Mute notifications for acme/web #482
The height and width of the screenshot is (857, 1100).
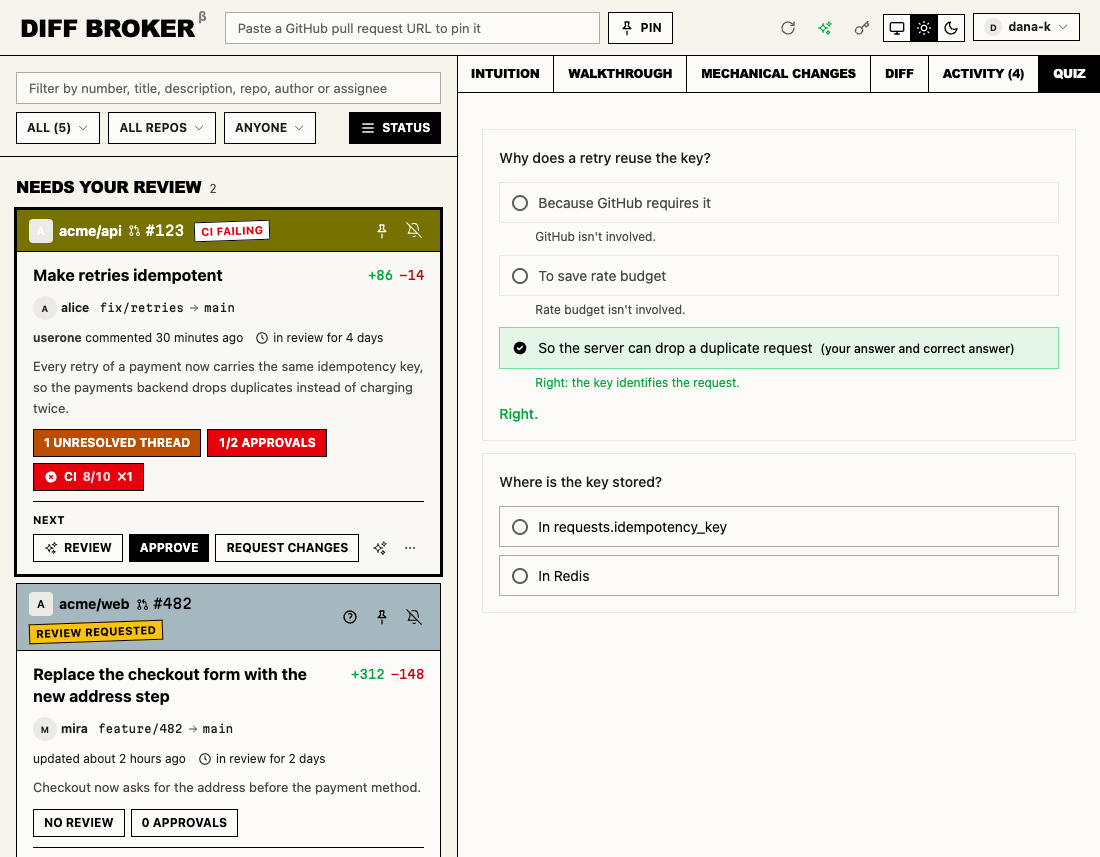click(x=414, y=616)
